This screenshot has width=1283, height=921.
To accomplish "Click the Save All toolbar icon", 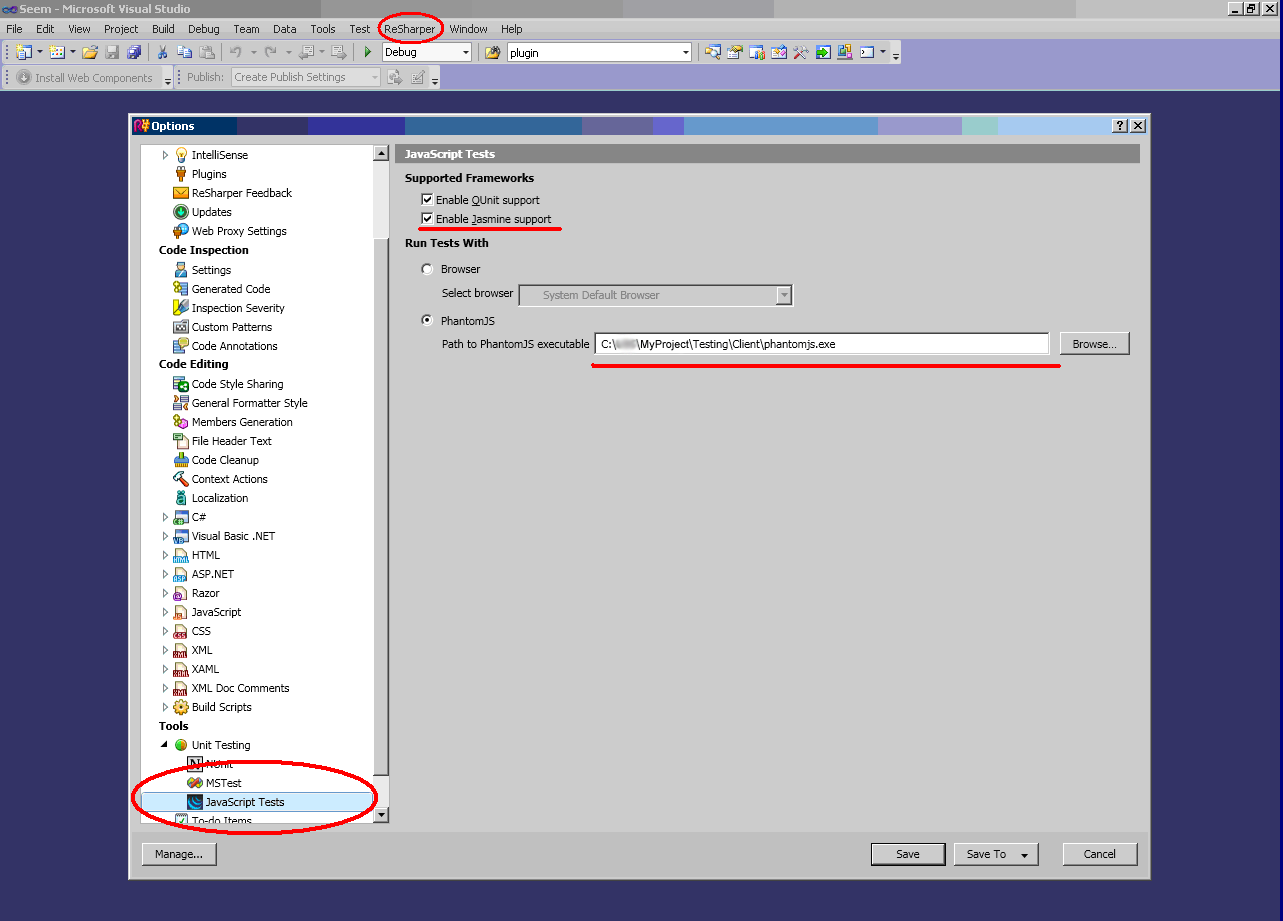I will pos(134,52).
